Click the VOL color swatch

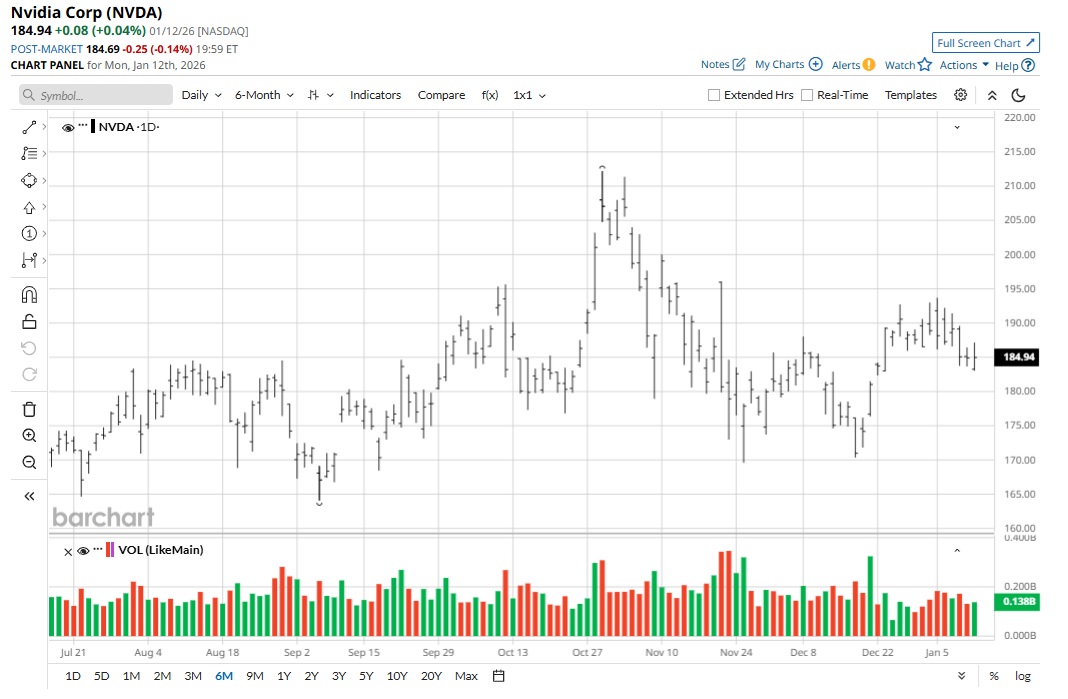110,550
